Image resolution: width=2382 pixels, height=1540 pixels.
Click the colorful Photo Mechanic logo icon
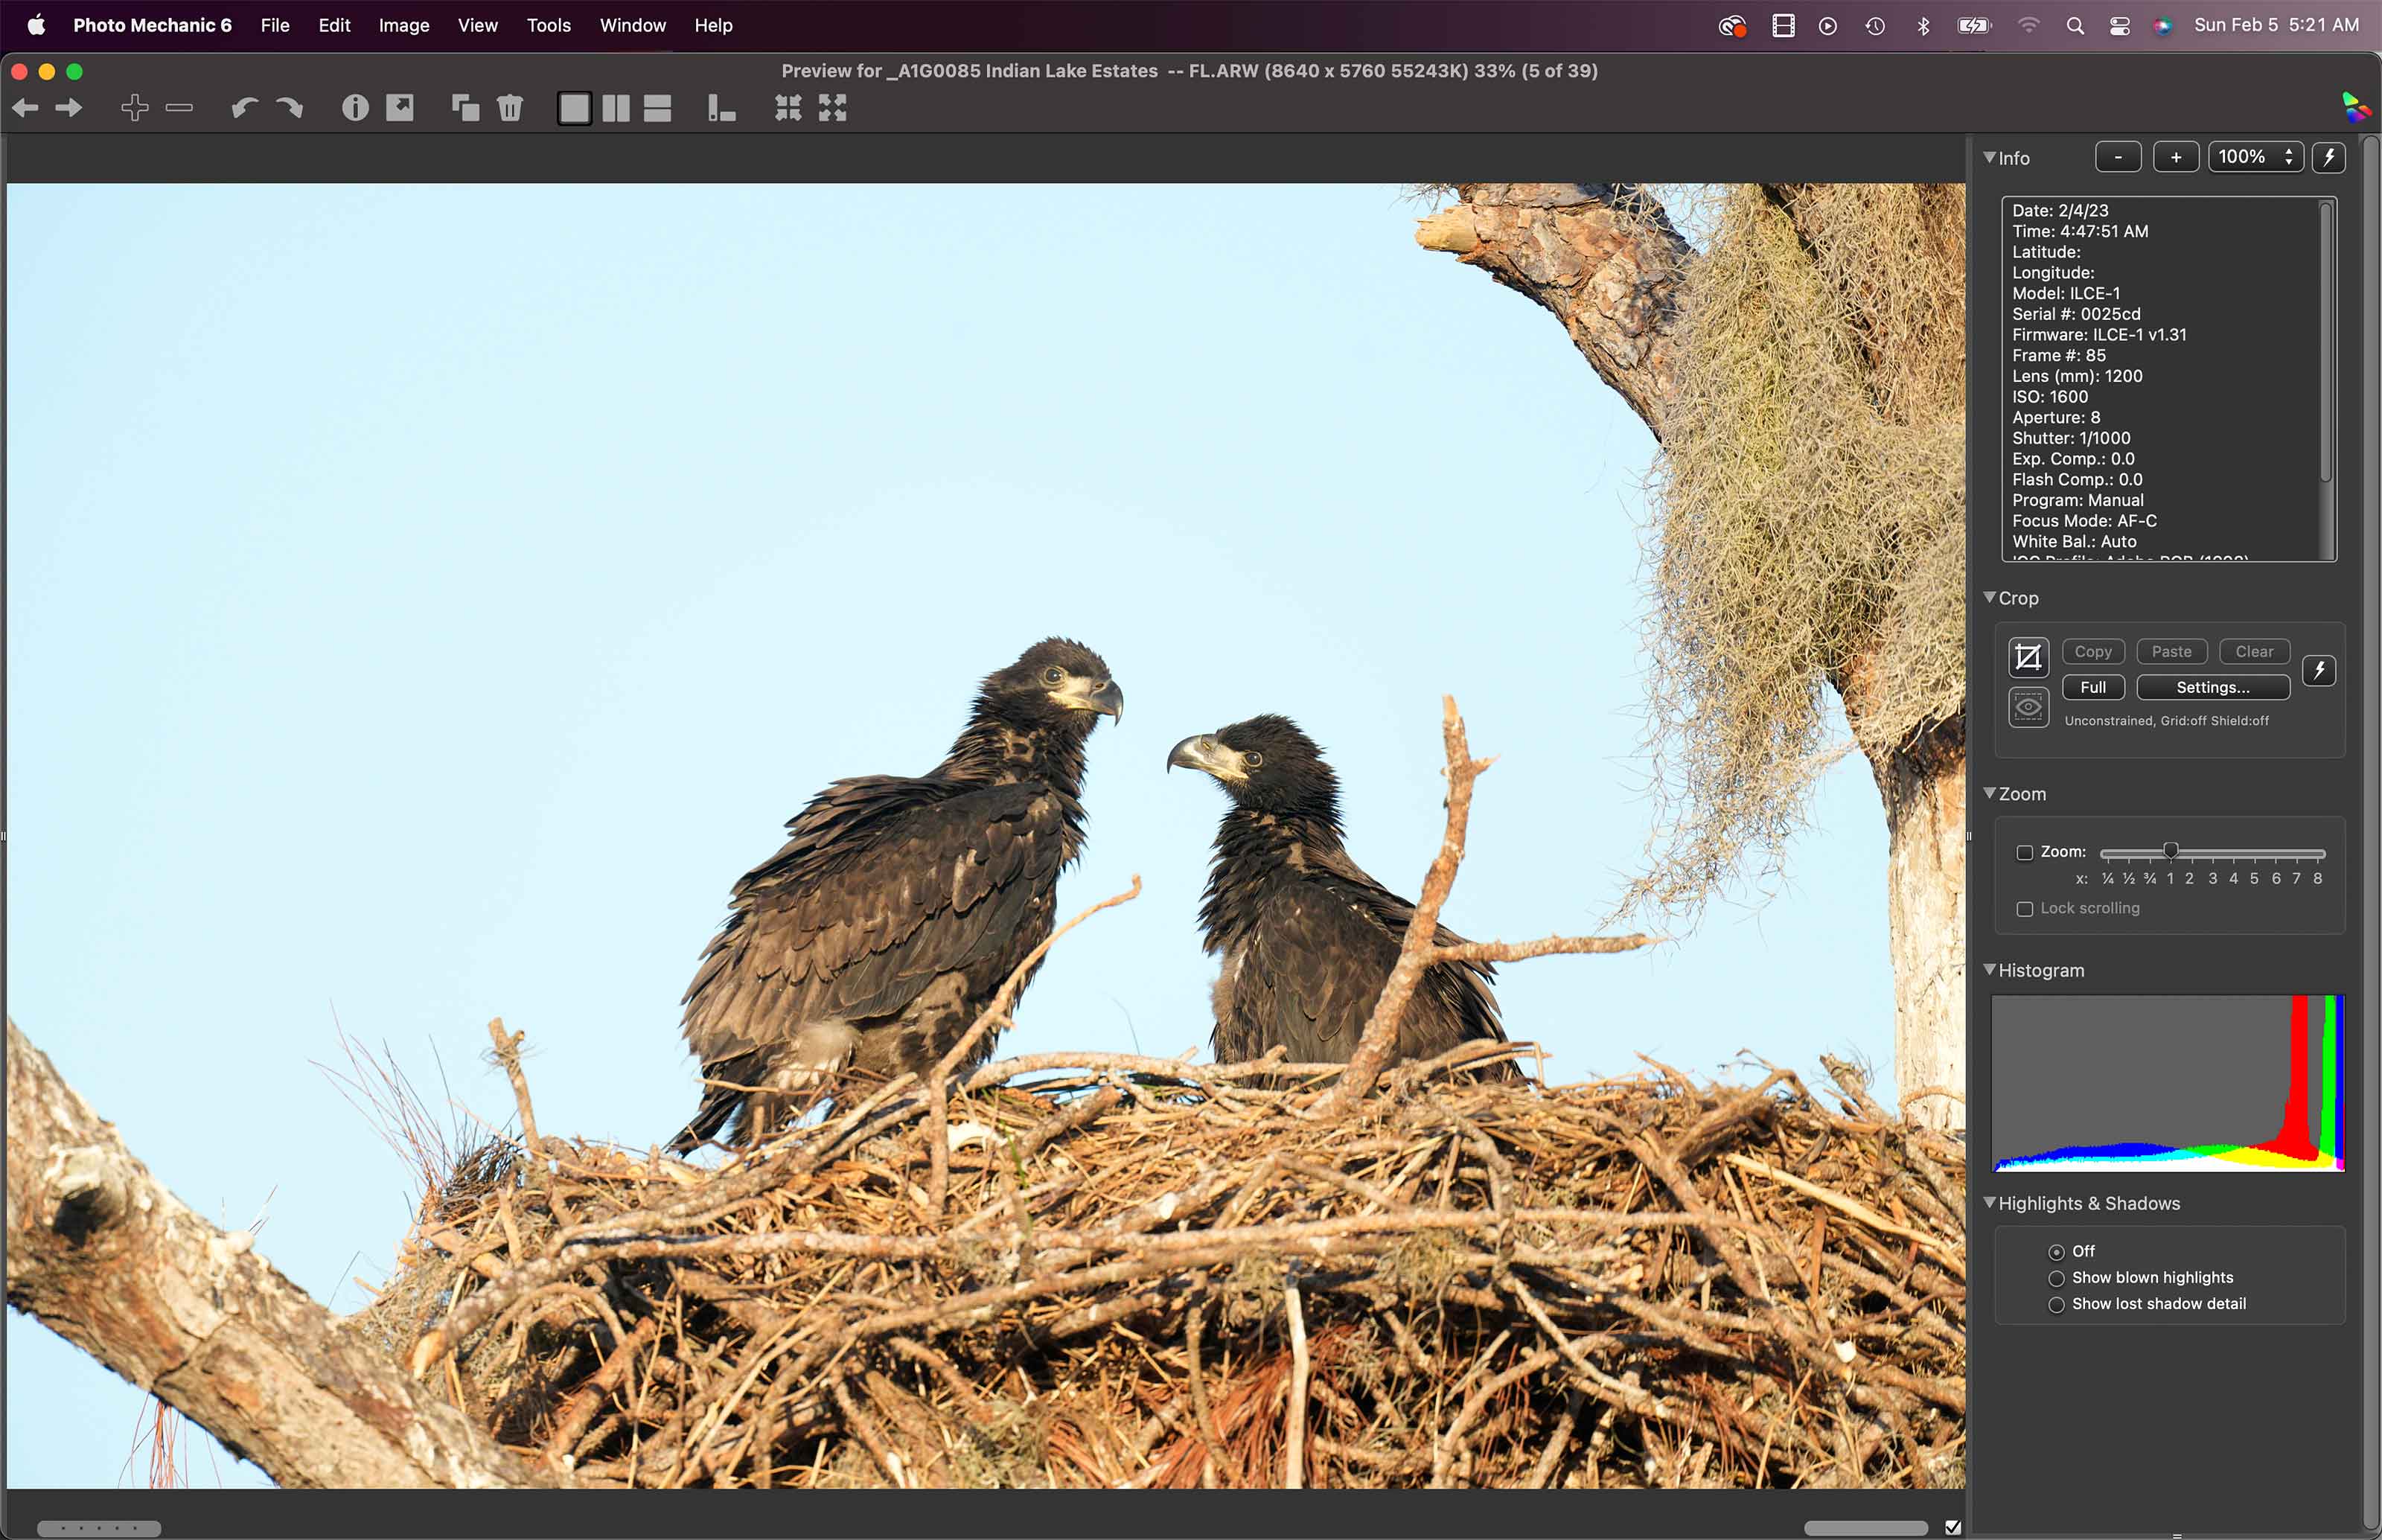[x=2355, y=107]
